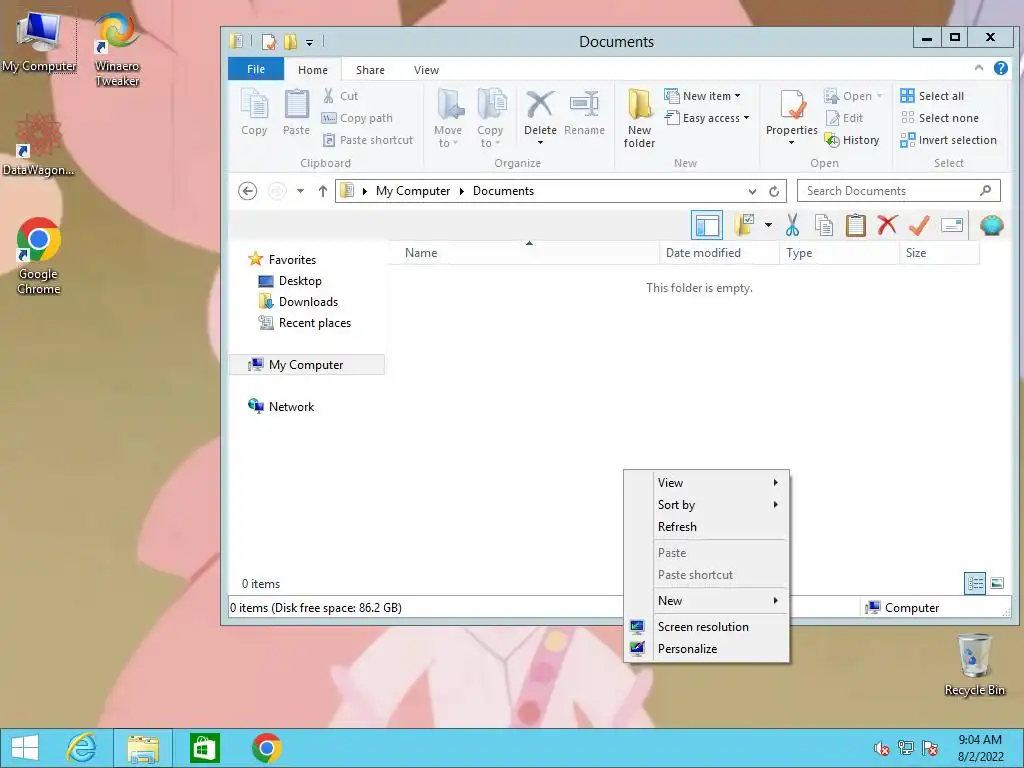Switch to large thumbnails view in the status corner
The width and height of the screenshot is (1024, 768).
[997, 583]
